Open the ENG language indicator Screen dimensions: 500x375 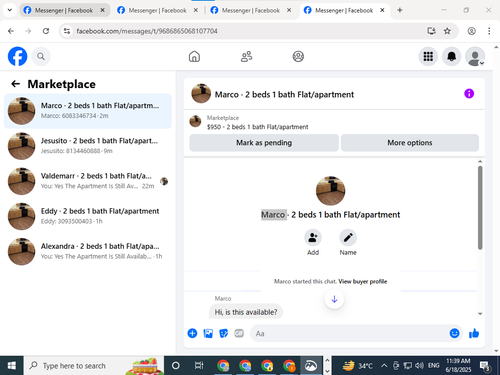(x=433, y=366)
